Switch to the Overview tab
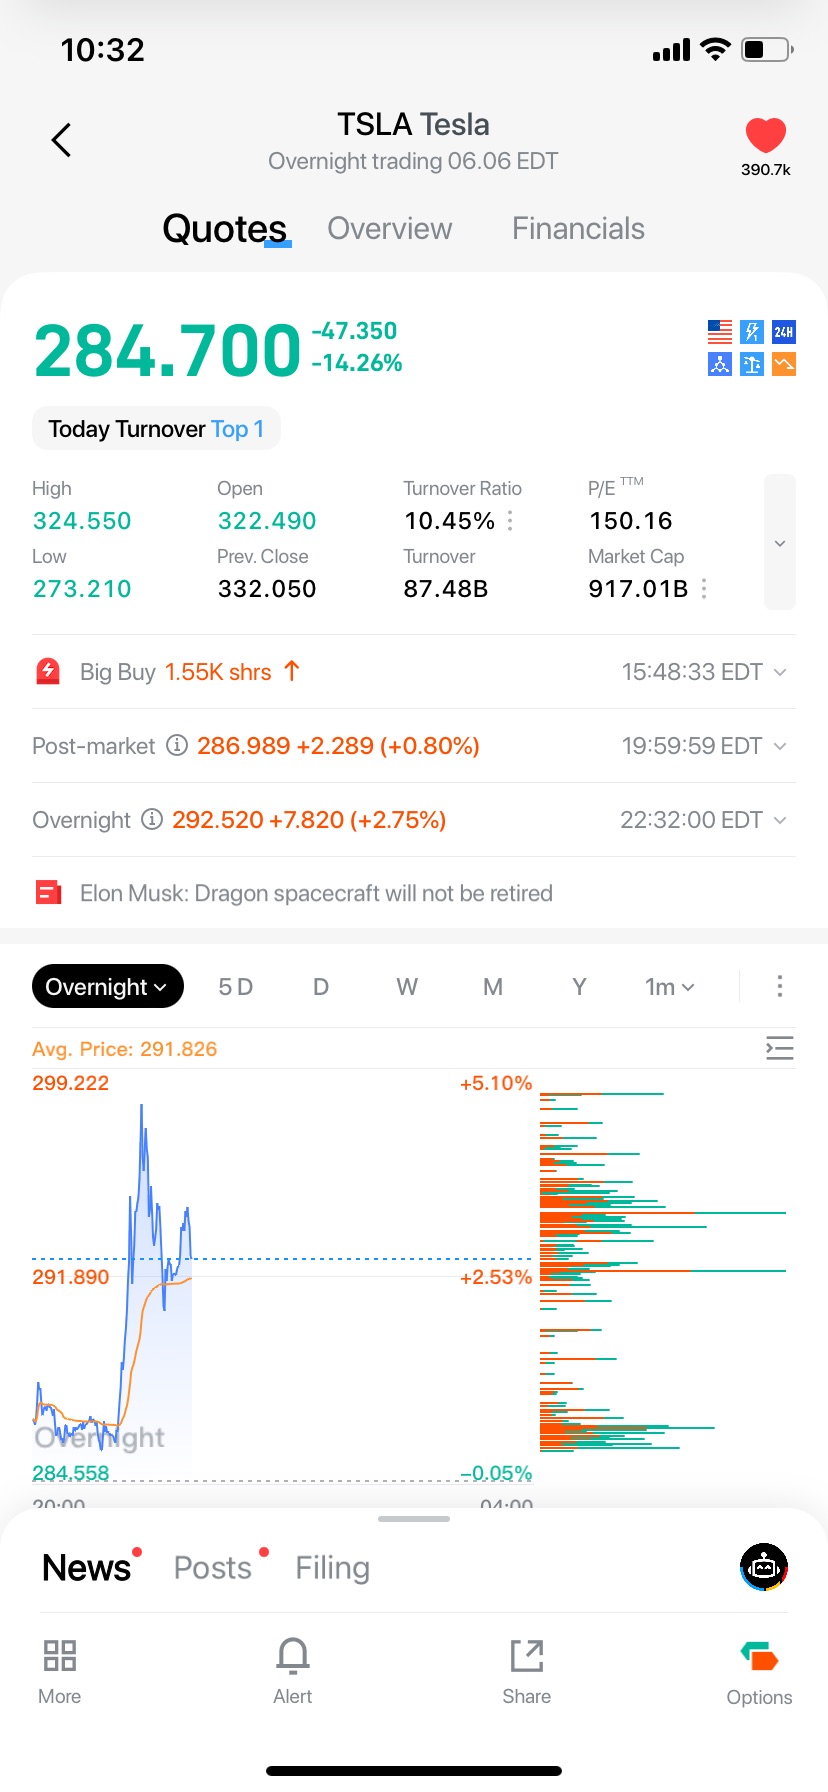This screenshot has height=1792, width=828. click(x=390, y=229)
